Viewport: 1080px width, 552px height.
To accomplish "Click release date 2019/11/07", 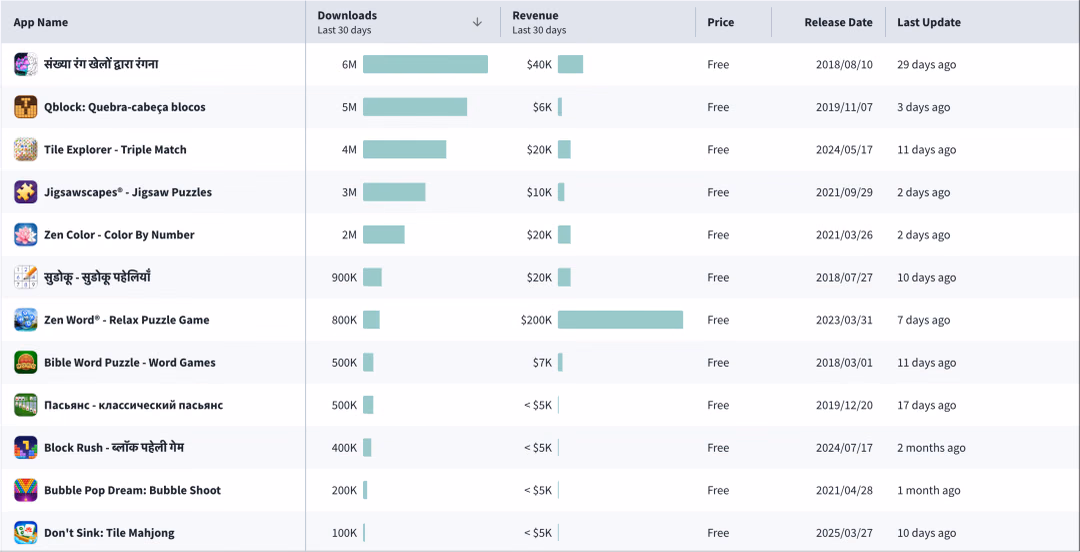I will (x=844, y=107).
